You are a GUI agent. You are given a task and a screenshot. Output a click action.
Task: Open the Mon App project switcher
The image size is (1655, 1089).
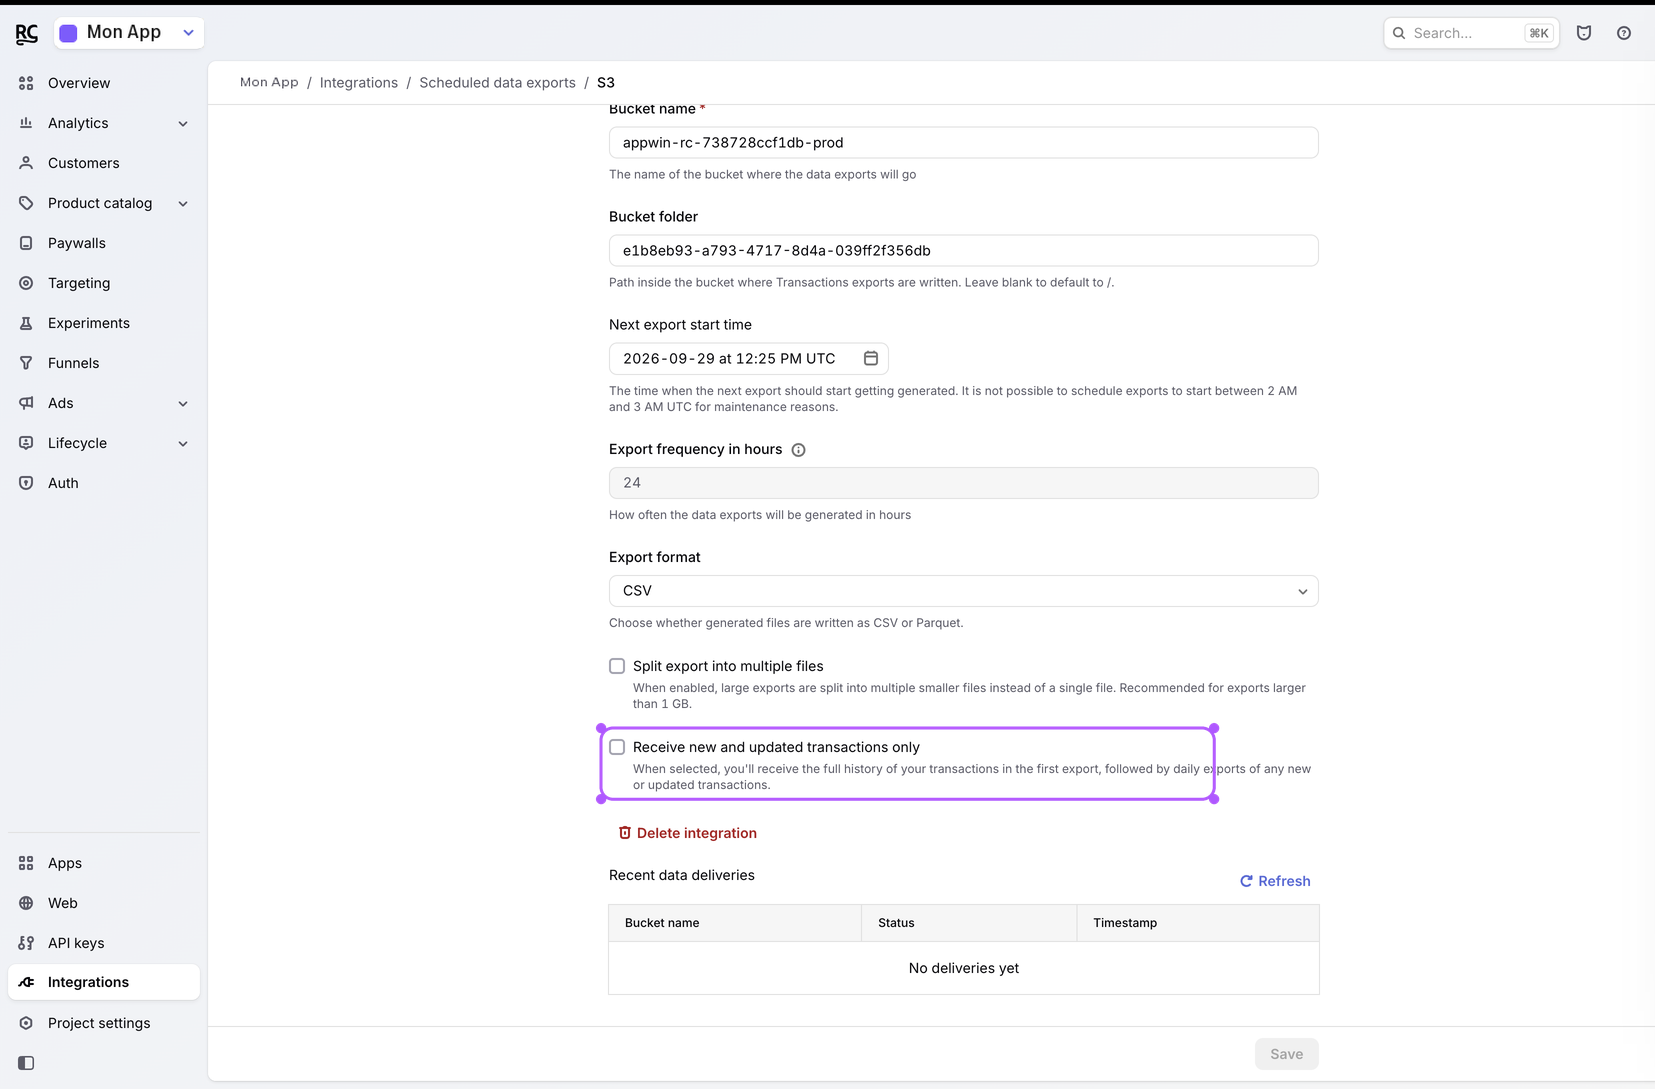pos(129,32)
